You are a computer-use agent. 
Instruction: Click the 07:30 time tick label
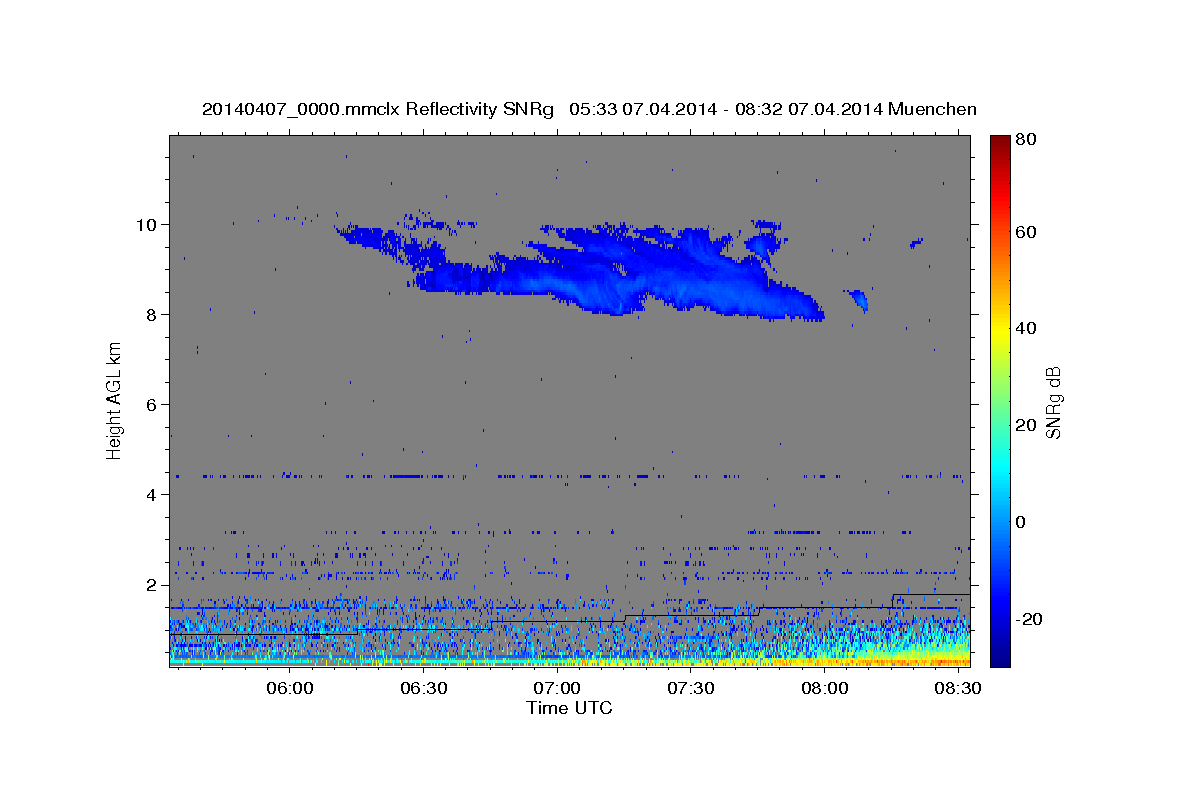click(690, 689)
